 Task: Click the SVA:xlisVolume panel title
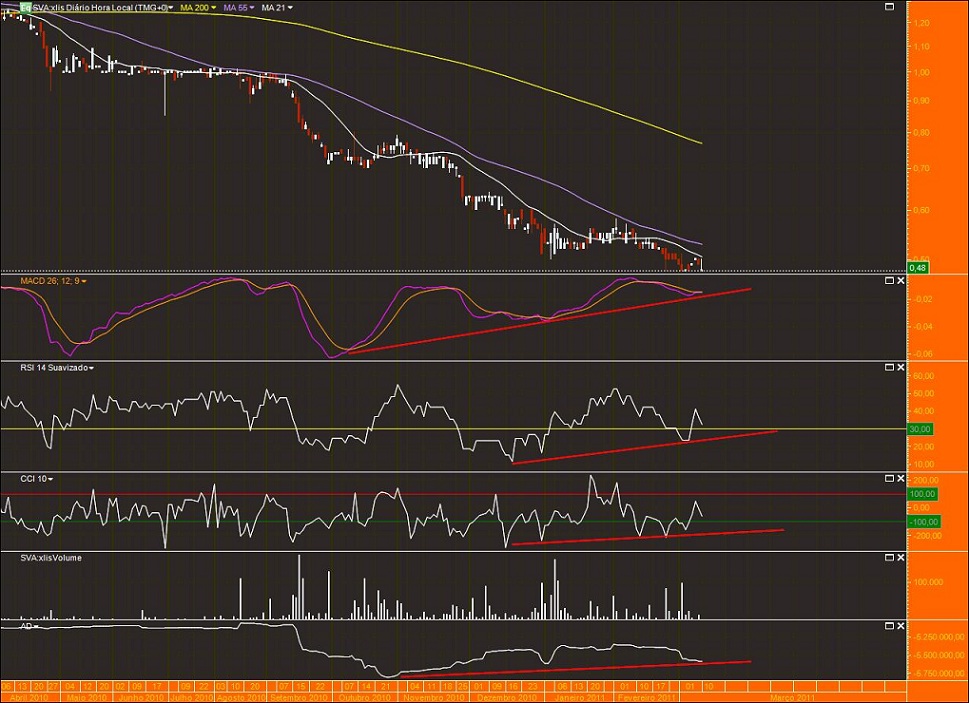[51, 558]
